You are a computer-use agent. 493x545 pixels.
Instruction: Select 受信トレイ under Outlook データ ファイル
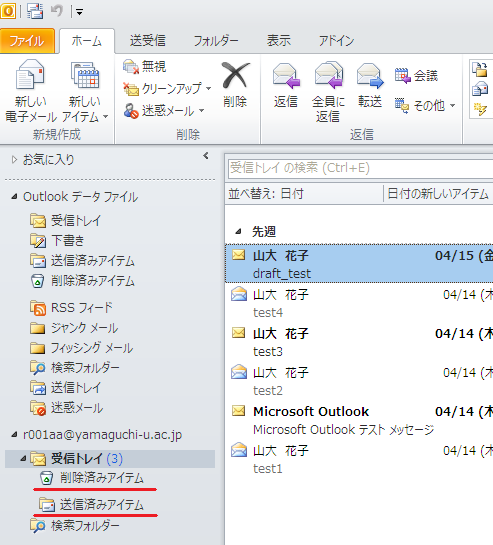pyautogui.click(x=66, y=221)
